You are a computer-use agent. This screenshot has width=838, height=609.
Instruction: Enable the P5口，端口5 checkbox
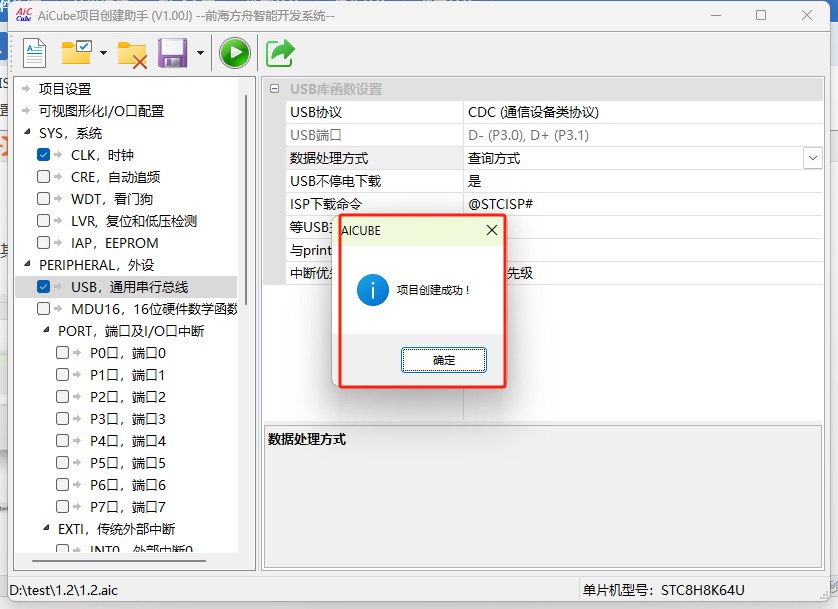click(x=63, y=462)
